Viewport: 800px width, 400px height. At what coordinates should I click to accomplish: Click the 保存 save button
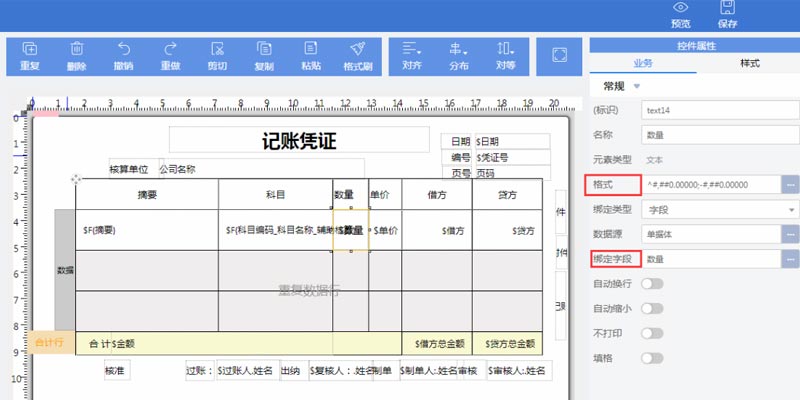(x=728, y=14)
